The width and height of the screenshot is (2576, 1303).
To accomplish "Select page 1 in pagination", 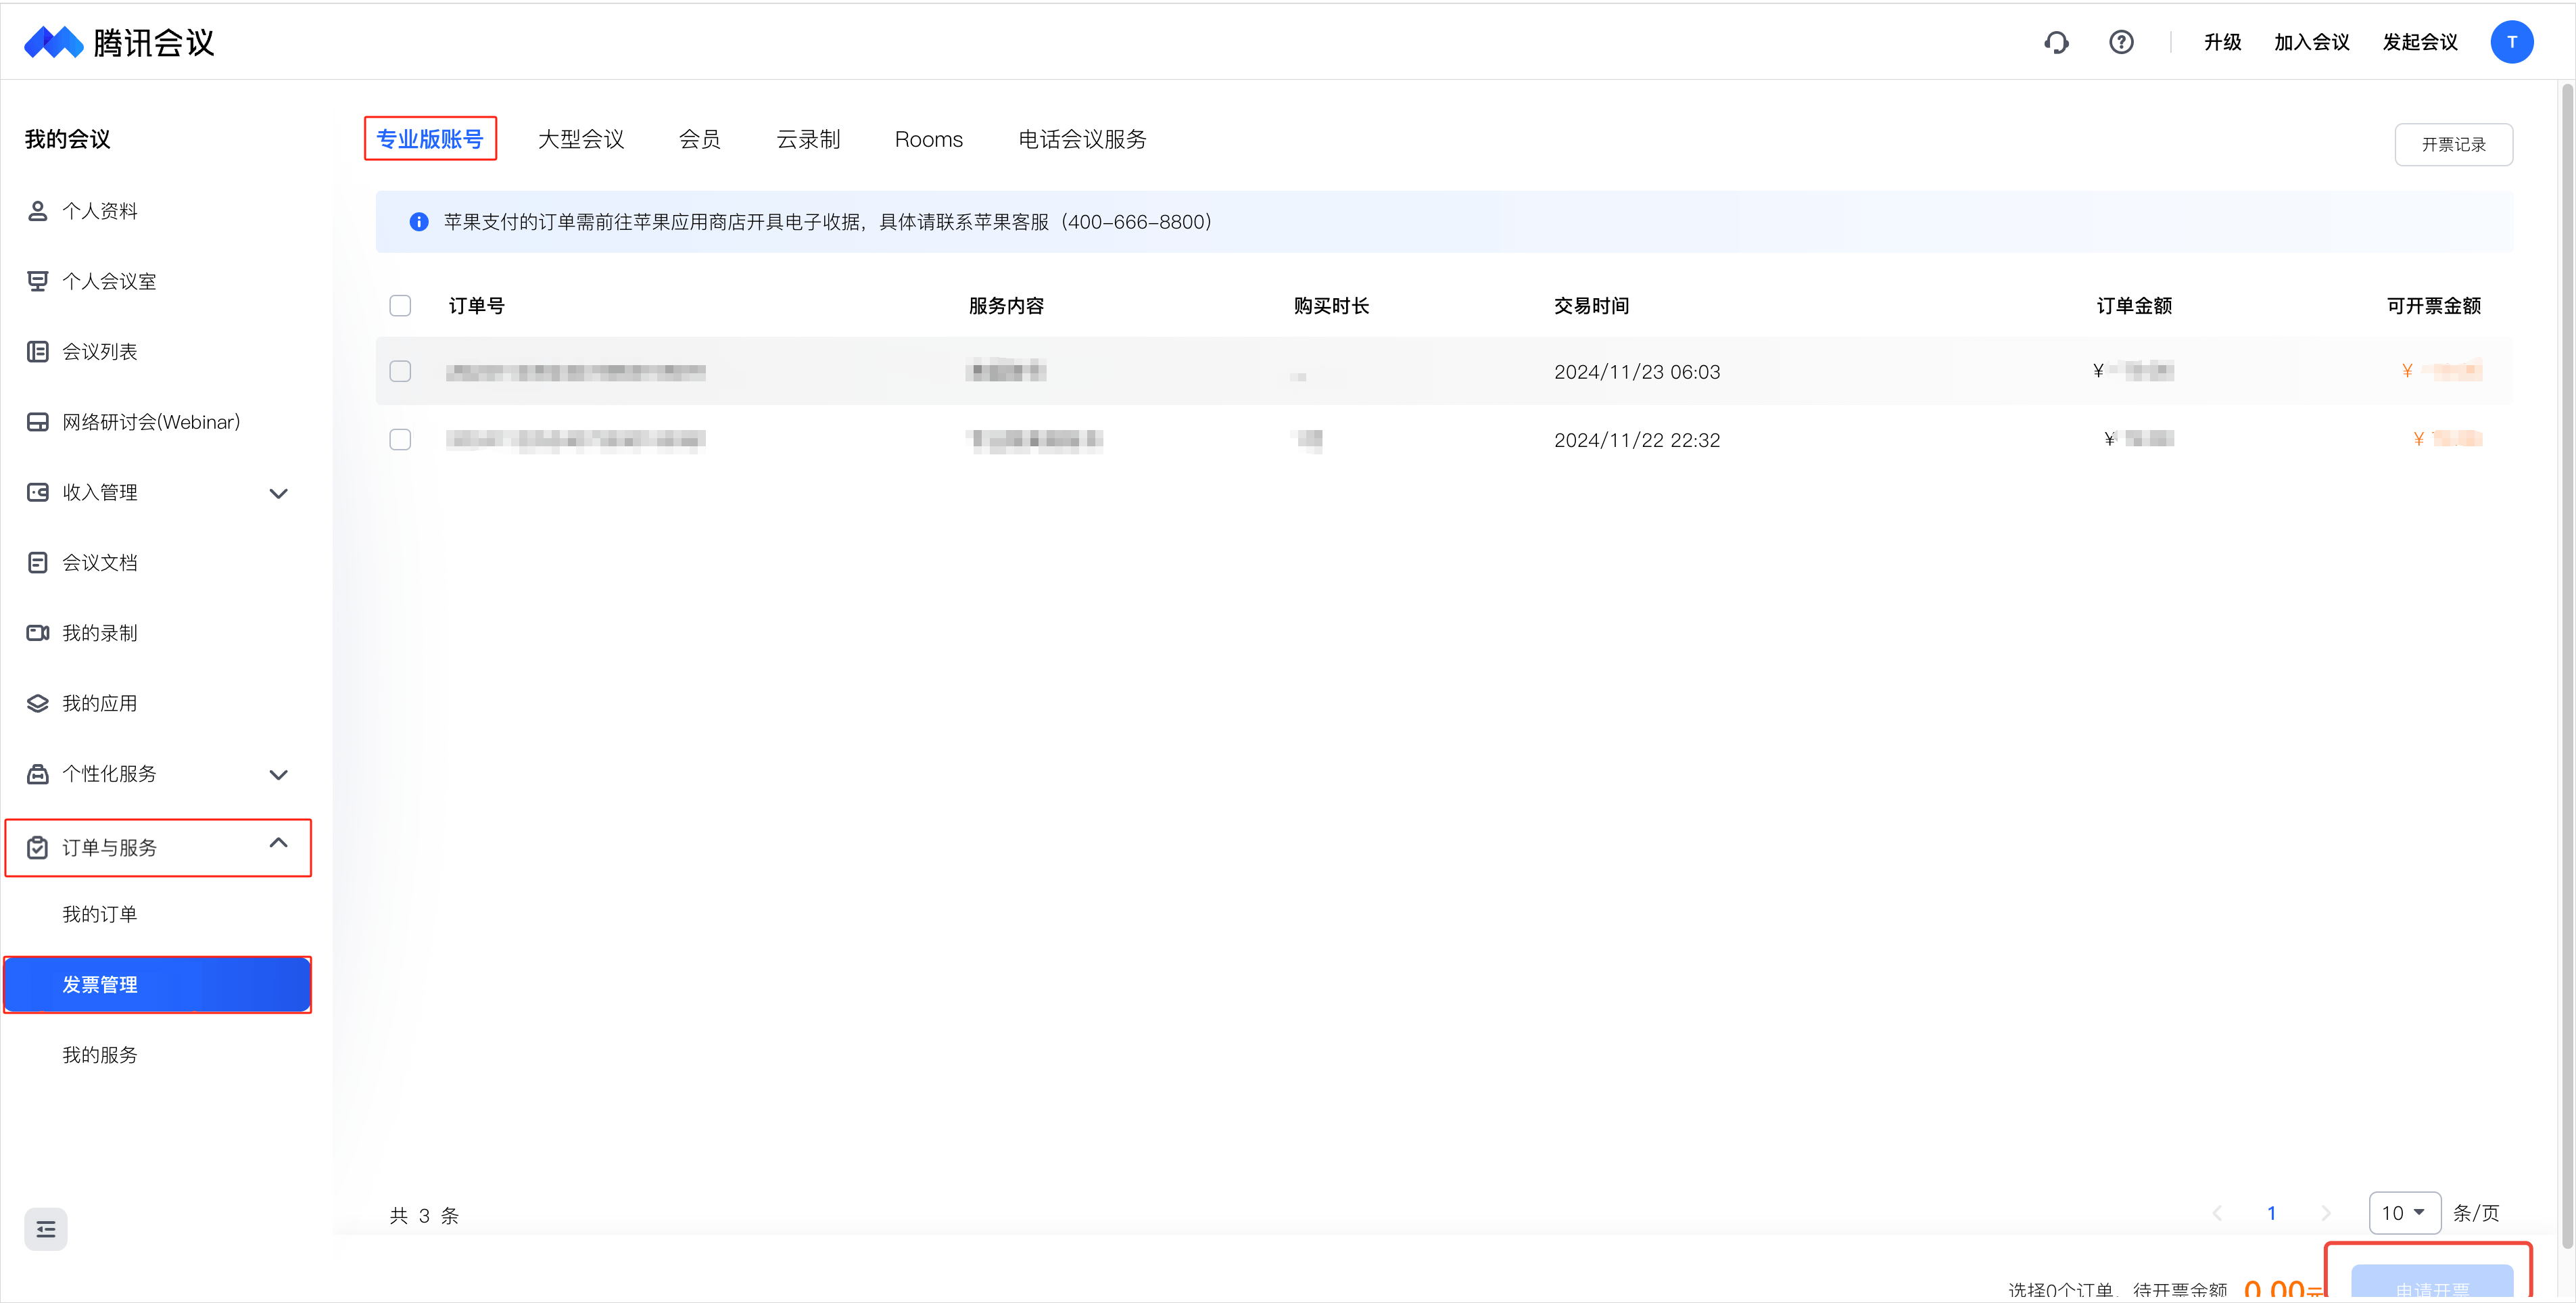I will pos(2271,1213).
